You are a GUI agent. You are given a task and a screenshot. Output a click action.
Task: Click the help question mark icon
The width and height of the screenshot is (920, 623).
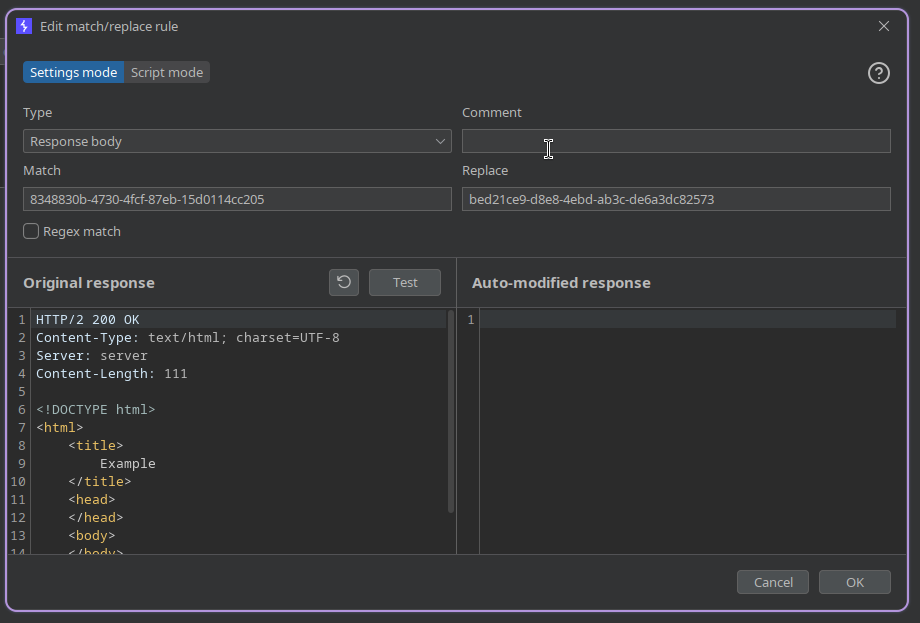878,73
